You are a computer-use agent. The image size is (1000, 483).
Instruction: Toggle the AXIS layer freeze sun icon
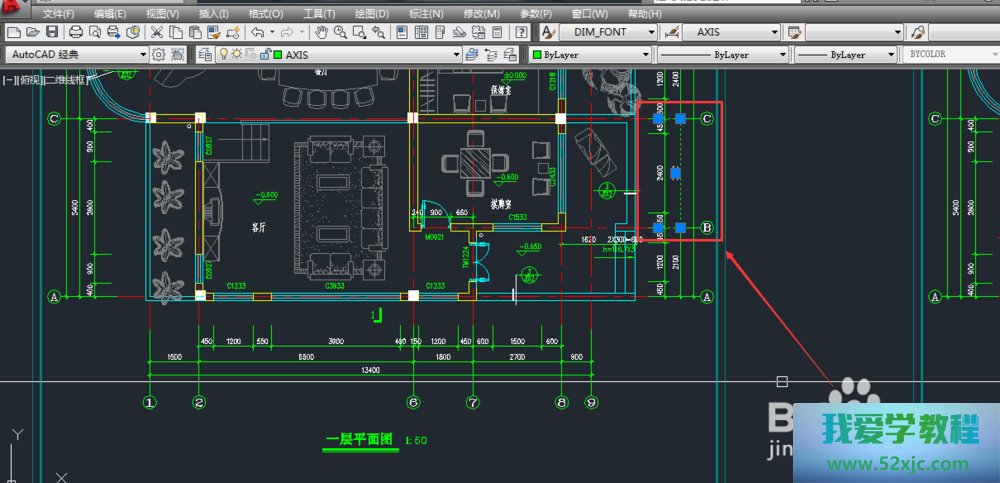[238, 55]
